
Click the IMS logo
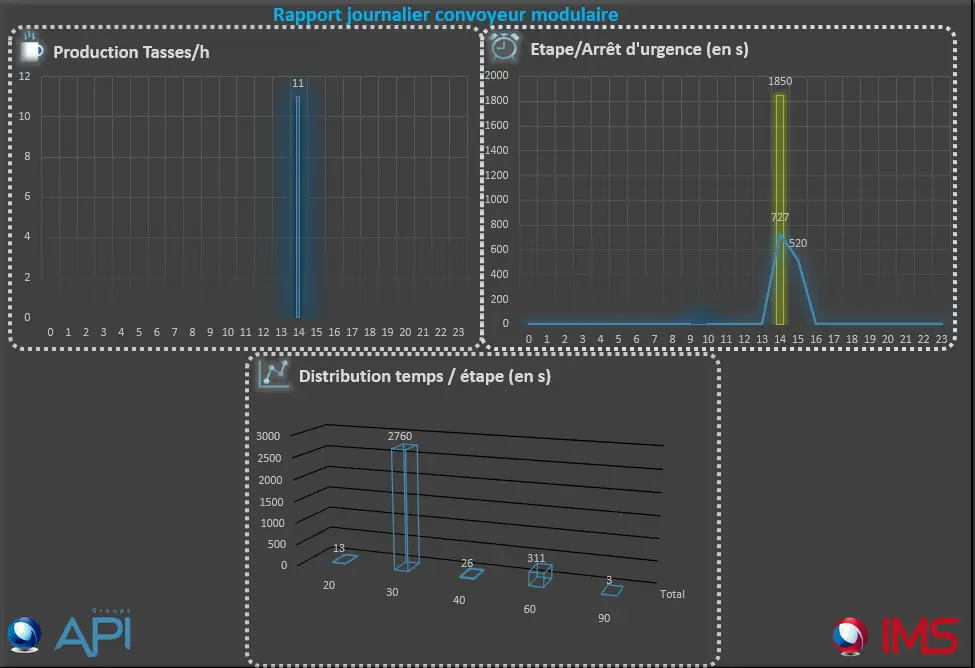point(895,636)
